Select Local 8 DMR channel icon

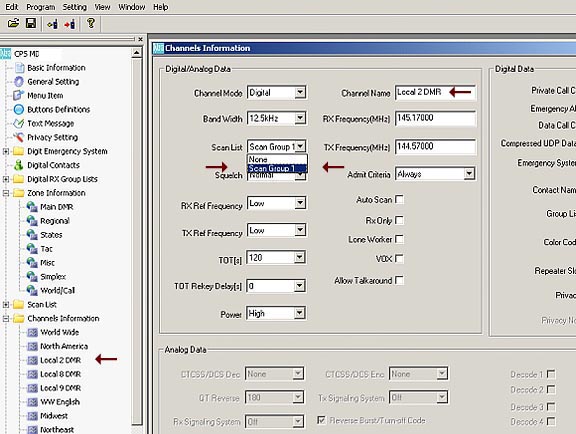click(x=33, y=374)
